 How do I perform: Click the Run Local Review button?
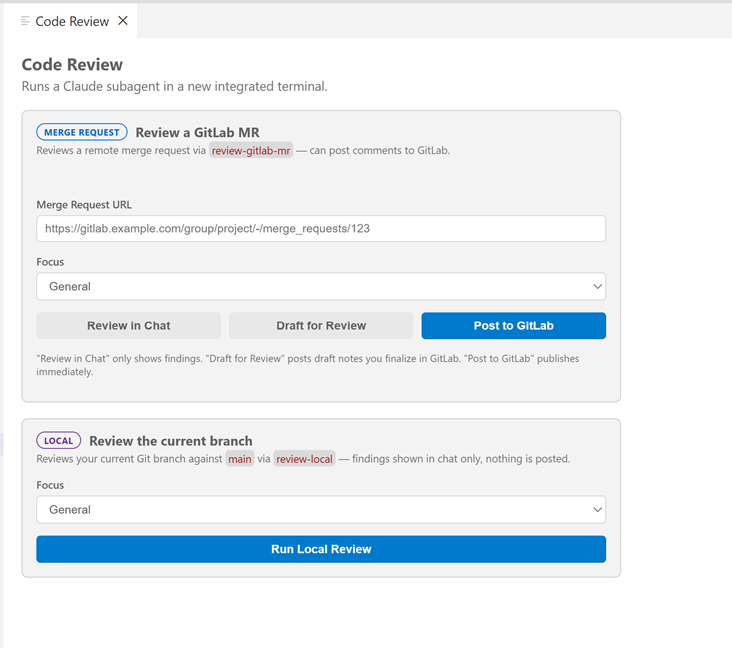click(x=321, y=549)
